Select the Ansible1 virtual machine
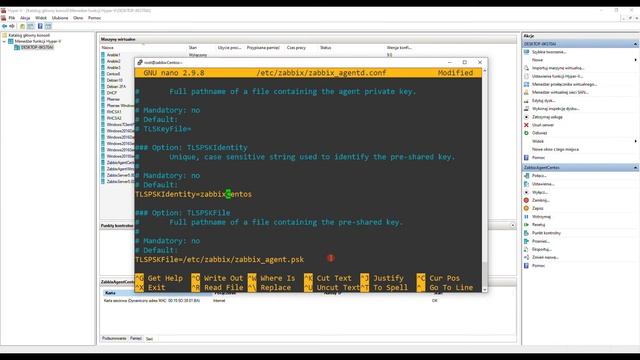 [113, 55]
